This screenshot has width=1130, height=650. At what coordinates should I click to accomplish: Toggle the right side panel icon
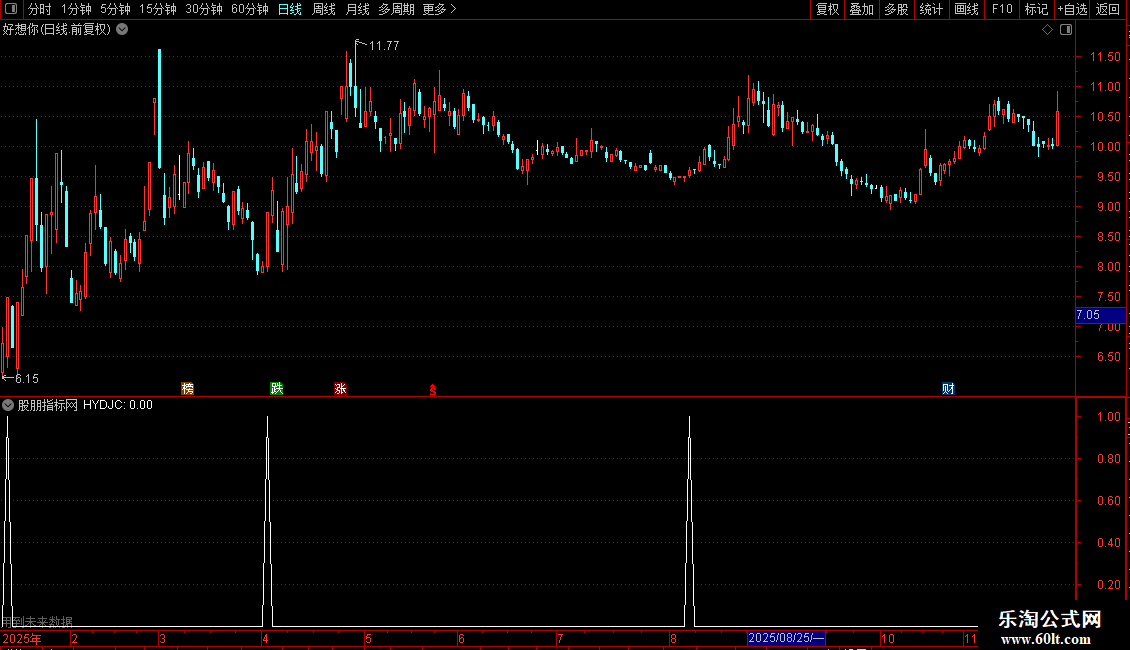1066,30
